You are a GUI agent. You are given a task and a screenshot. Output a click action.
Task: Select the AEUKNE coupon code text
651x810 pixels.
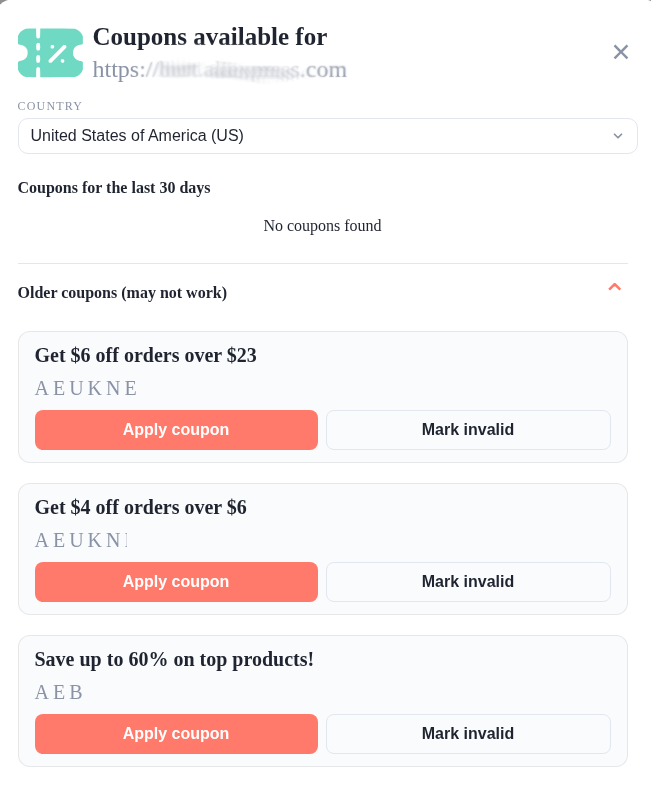87,388
